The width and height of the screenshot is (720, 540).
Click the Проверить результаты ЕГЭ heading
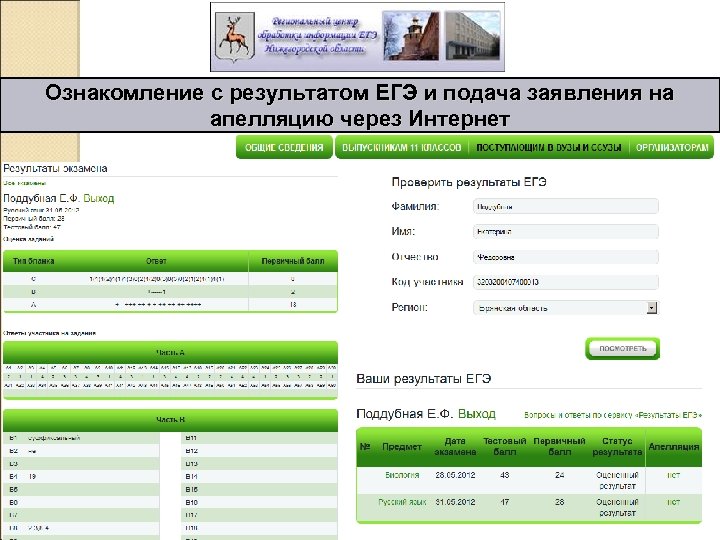469,182
